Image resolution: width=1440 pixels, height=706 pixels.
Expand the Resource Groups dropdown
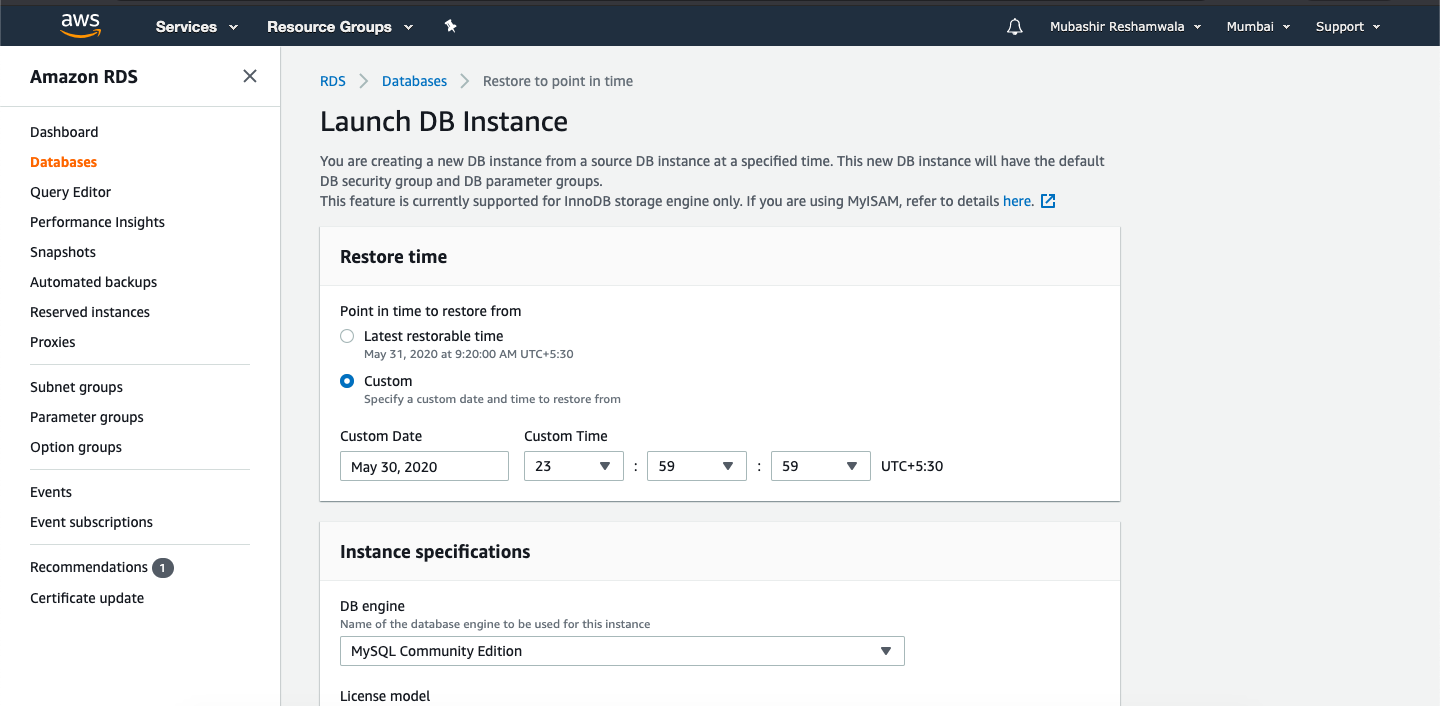coord(340,27)
